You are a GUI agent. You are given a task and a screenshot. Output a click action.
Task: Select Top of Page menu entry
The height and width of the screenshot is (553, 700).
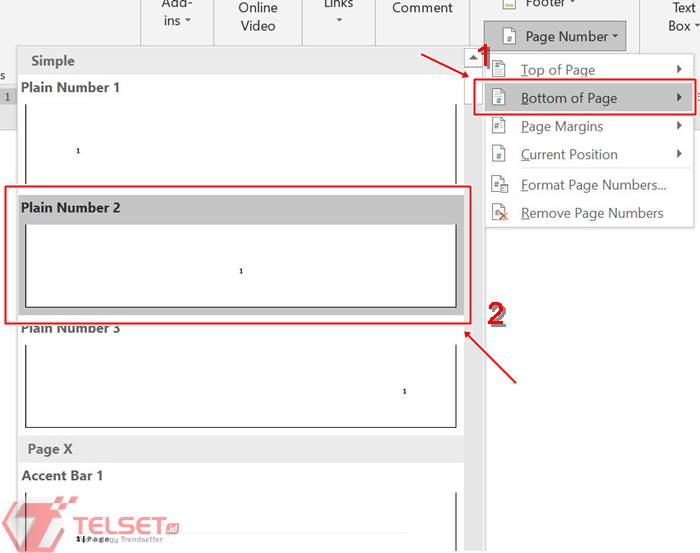point(589,70)
